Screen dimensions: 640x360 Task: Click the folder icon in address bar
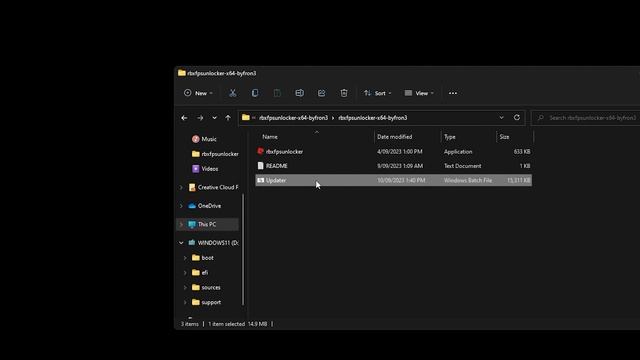(x=245, y=118)
